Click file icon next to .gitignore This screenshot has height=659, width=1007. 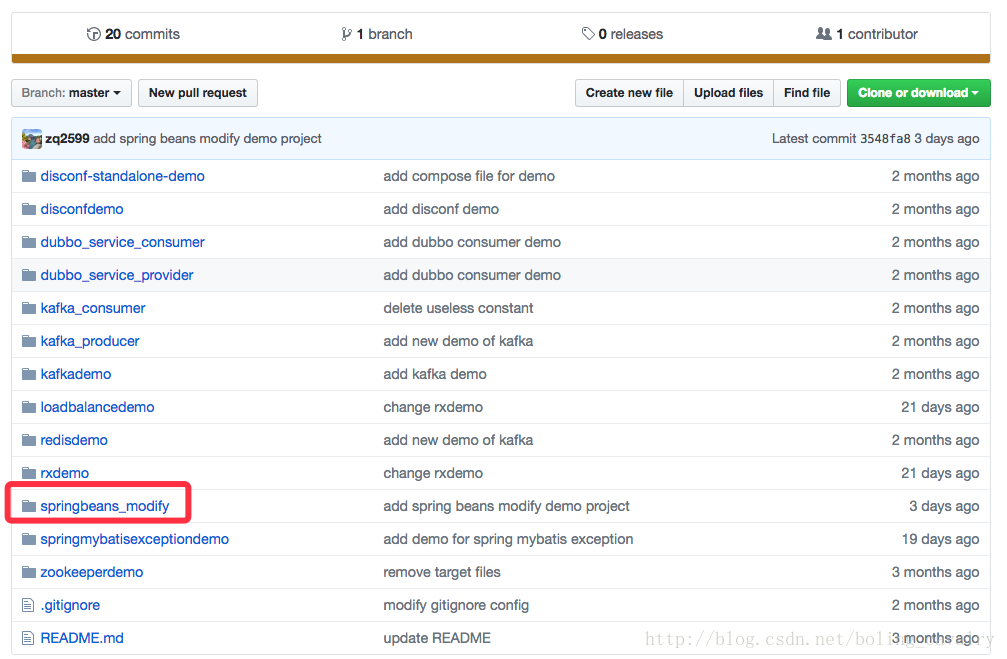point(28,605)
